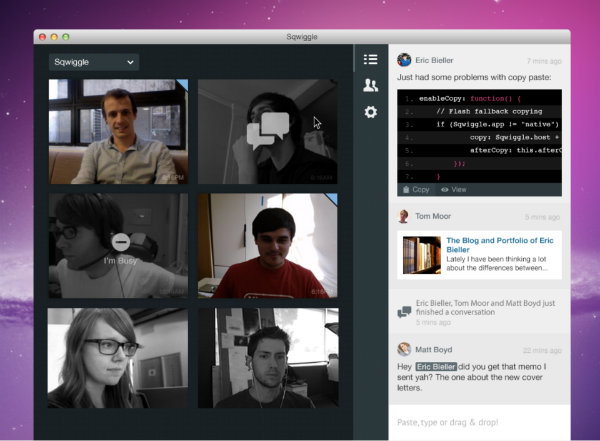
Task: Focus the Paste, type or drag & drop field
Action: click(479, 422)
